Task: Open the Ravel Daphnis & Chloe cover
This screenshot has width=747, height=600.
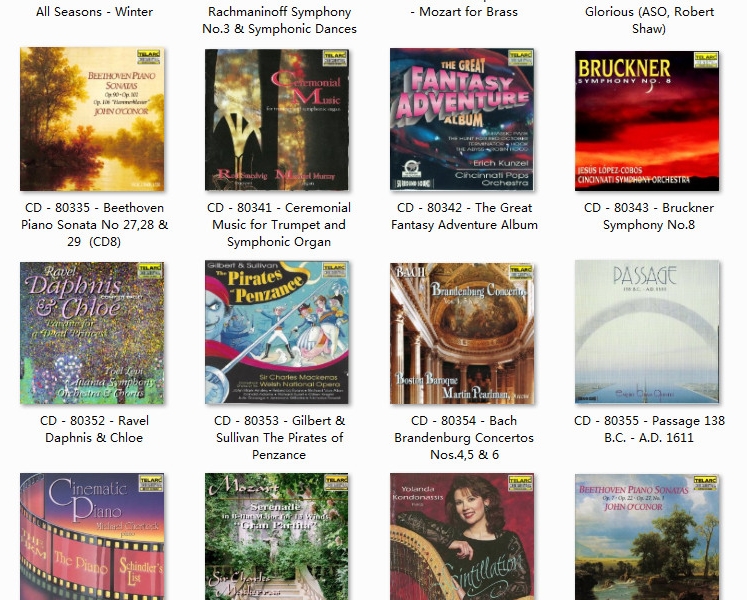Action: point(92,333)
